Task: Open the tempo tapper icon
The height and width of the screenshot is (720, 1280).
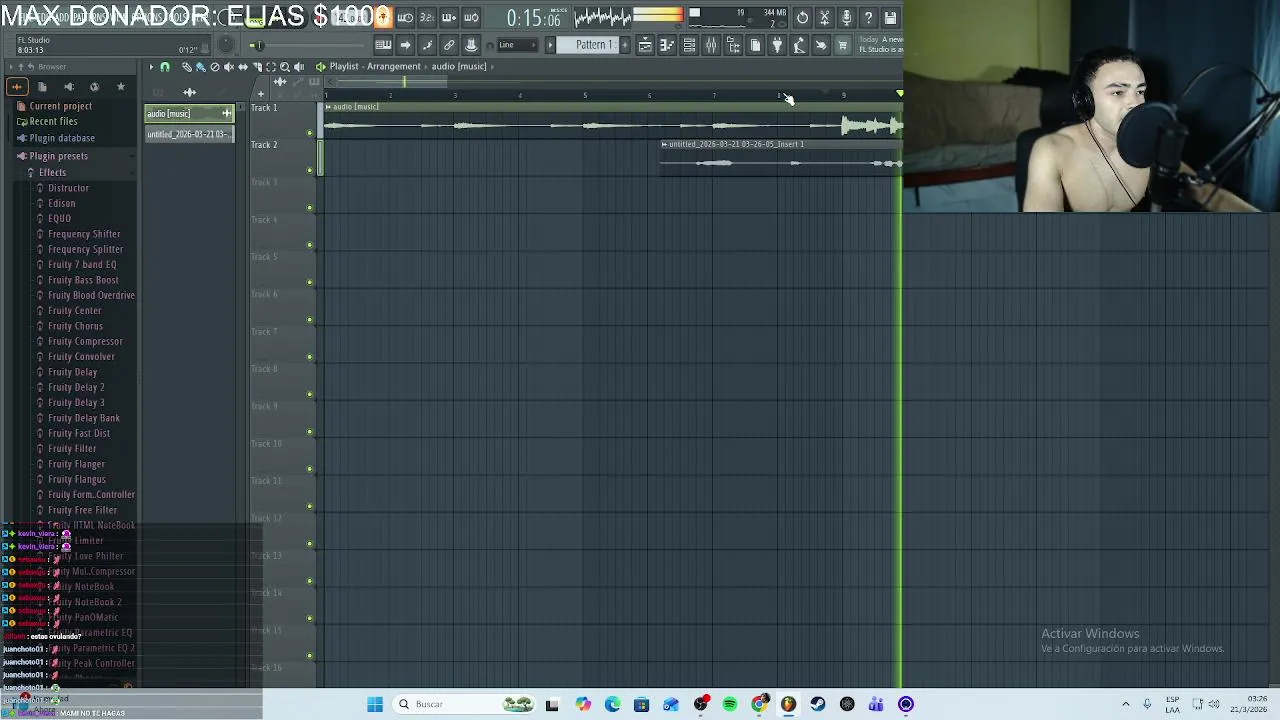Action: 799,45
